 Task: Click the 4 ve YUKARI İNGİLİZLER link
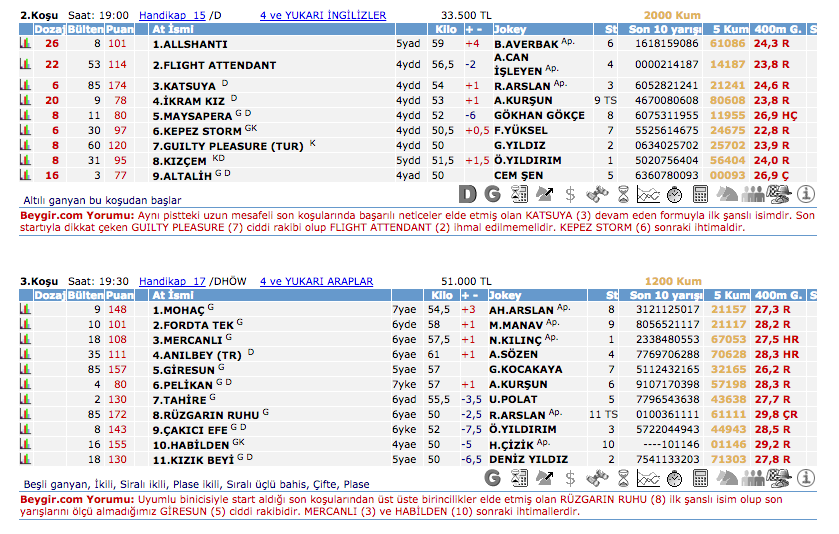coord(322,16)
